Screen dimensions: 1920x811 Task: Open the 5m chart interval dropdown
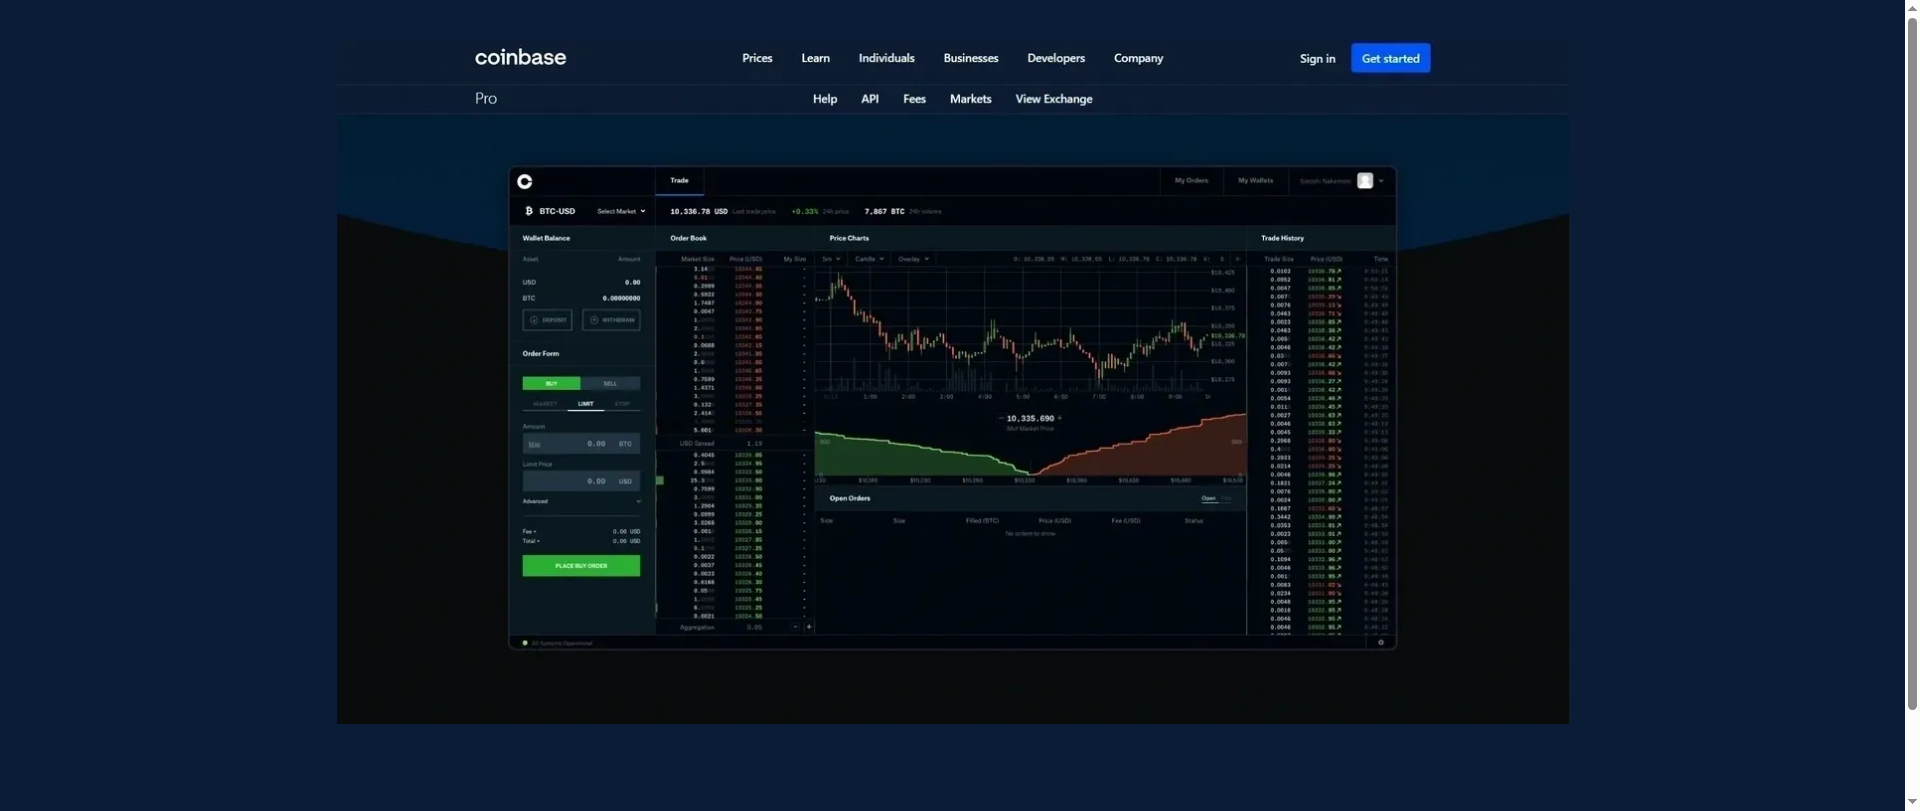(831, 259)
